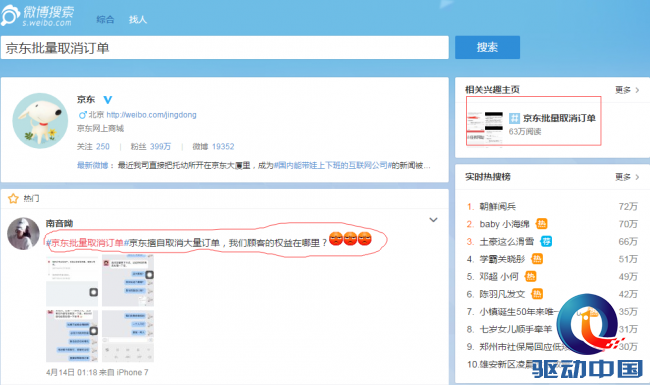
Task: Open hot search 陈羽凡发文
Action: 502,294
